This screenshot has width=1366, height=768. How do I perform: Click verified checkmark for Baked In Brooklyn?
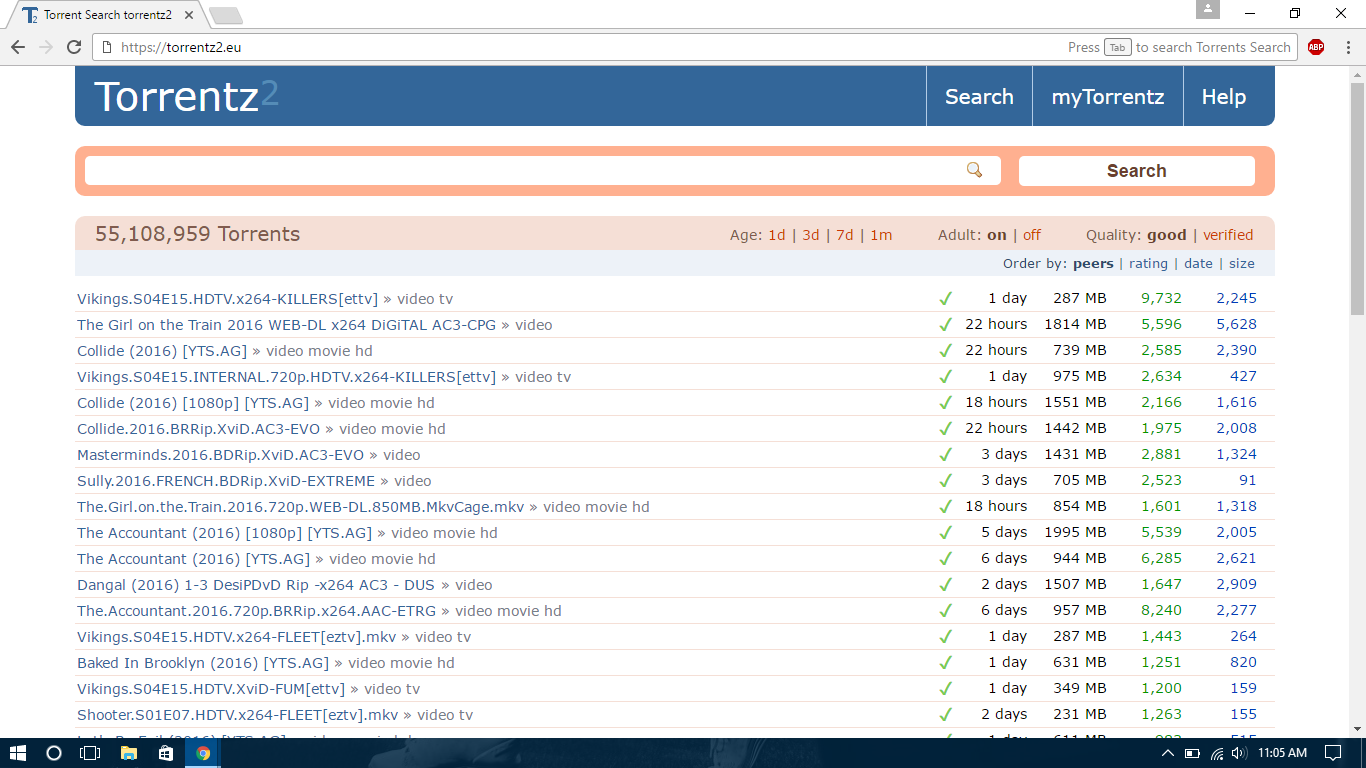[945, 663]
